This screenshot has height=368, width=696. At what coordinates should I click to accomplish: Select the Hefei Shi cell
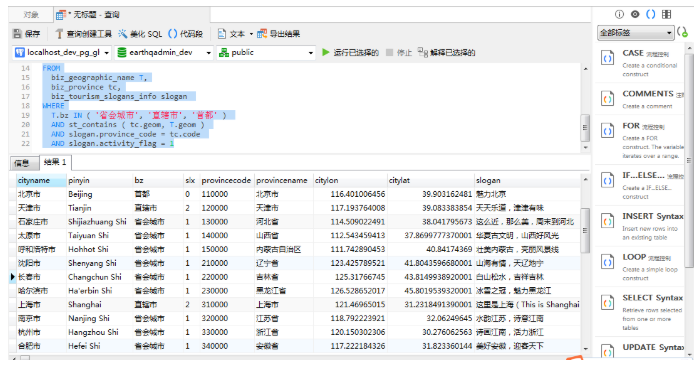(x=99, y=346)
